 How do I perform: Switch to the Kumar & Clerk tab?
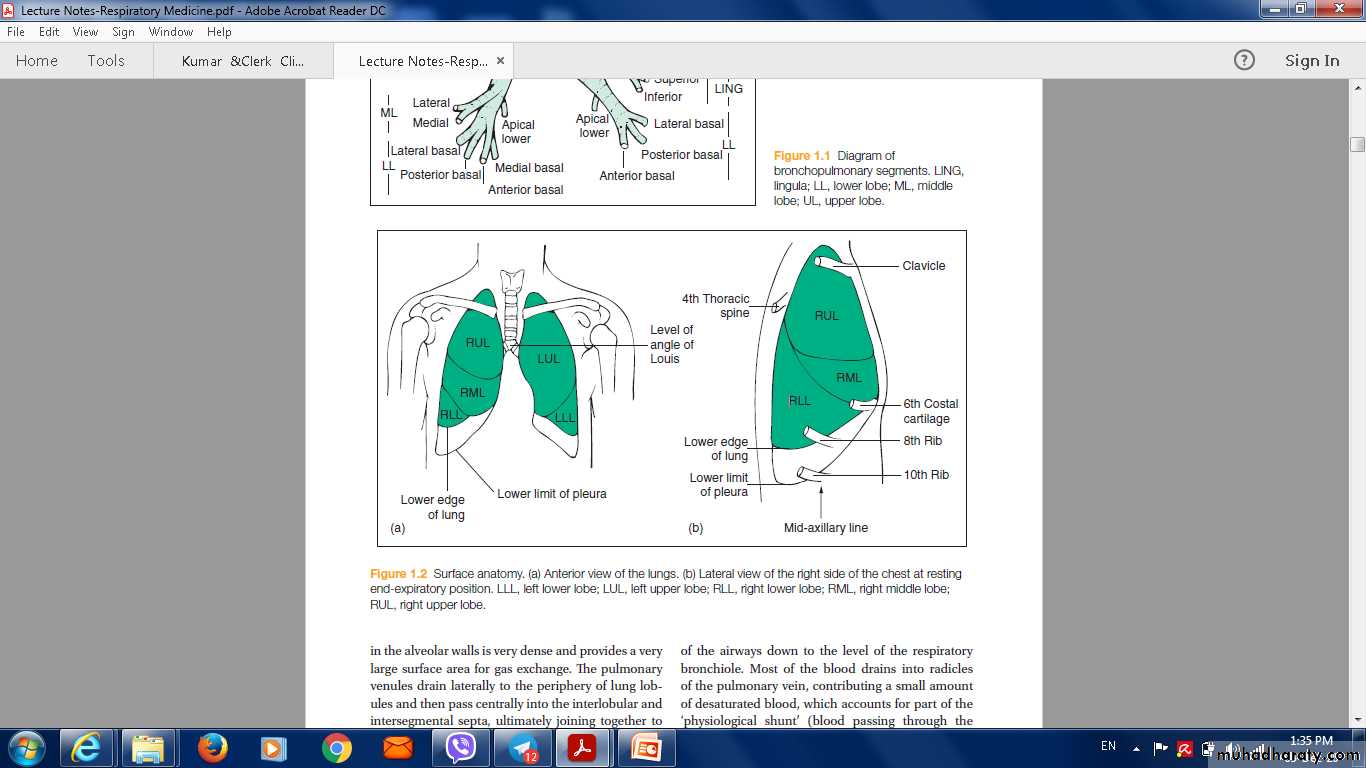(x=243, y=61)
